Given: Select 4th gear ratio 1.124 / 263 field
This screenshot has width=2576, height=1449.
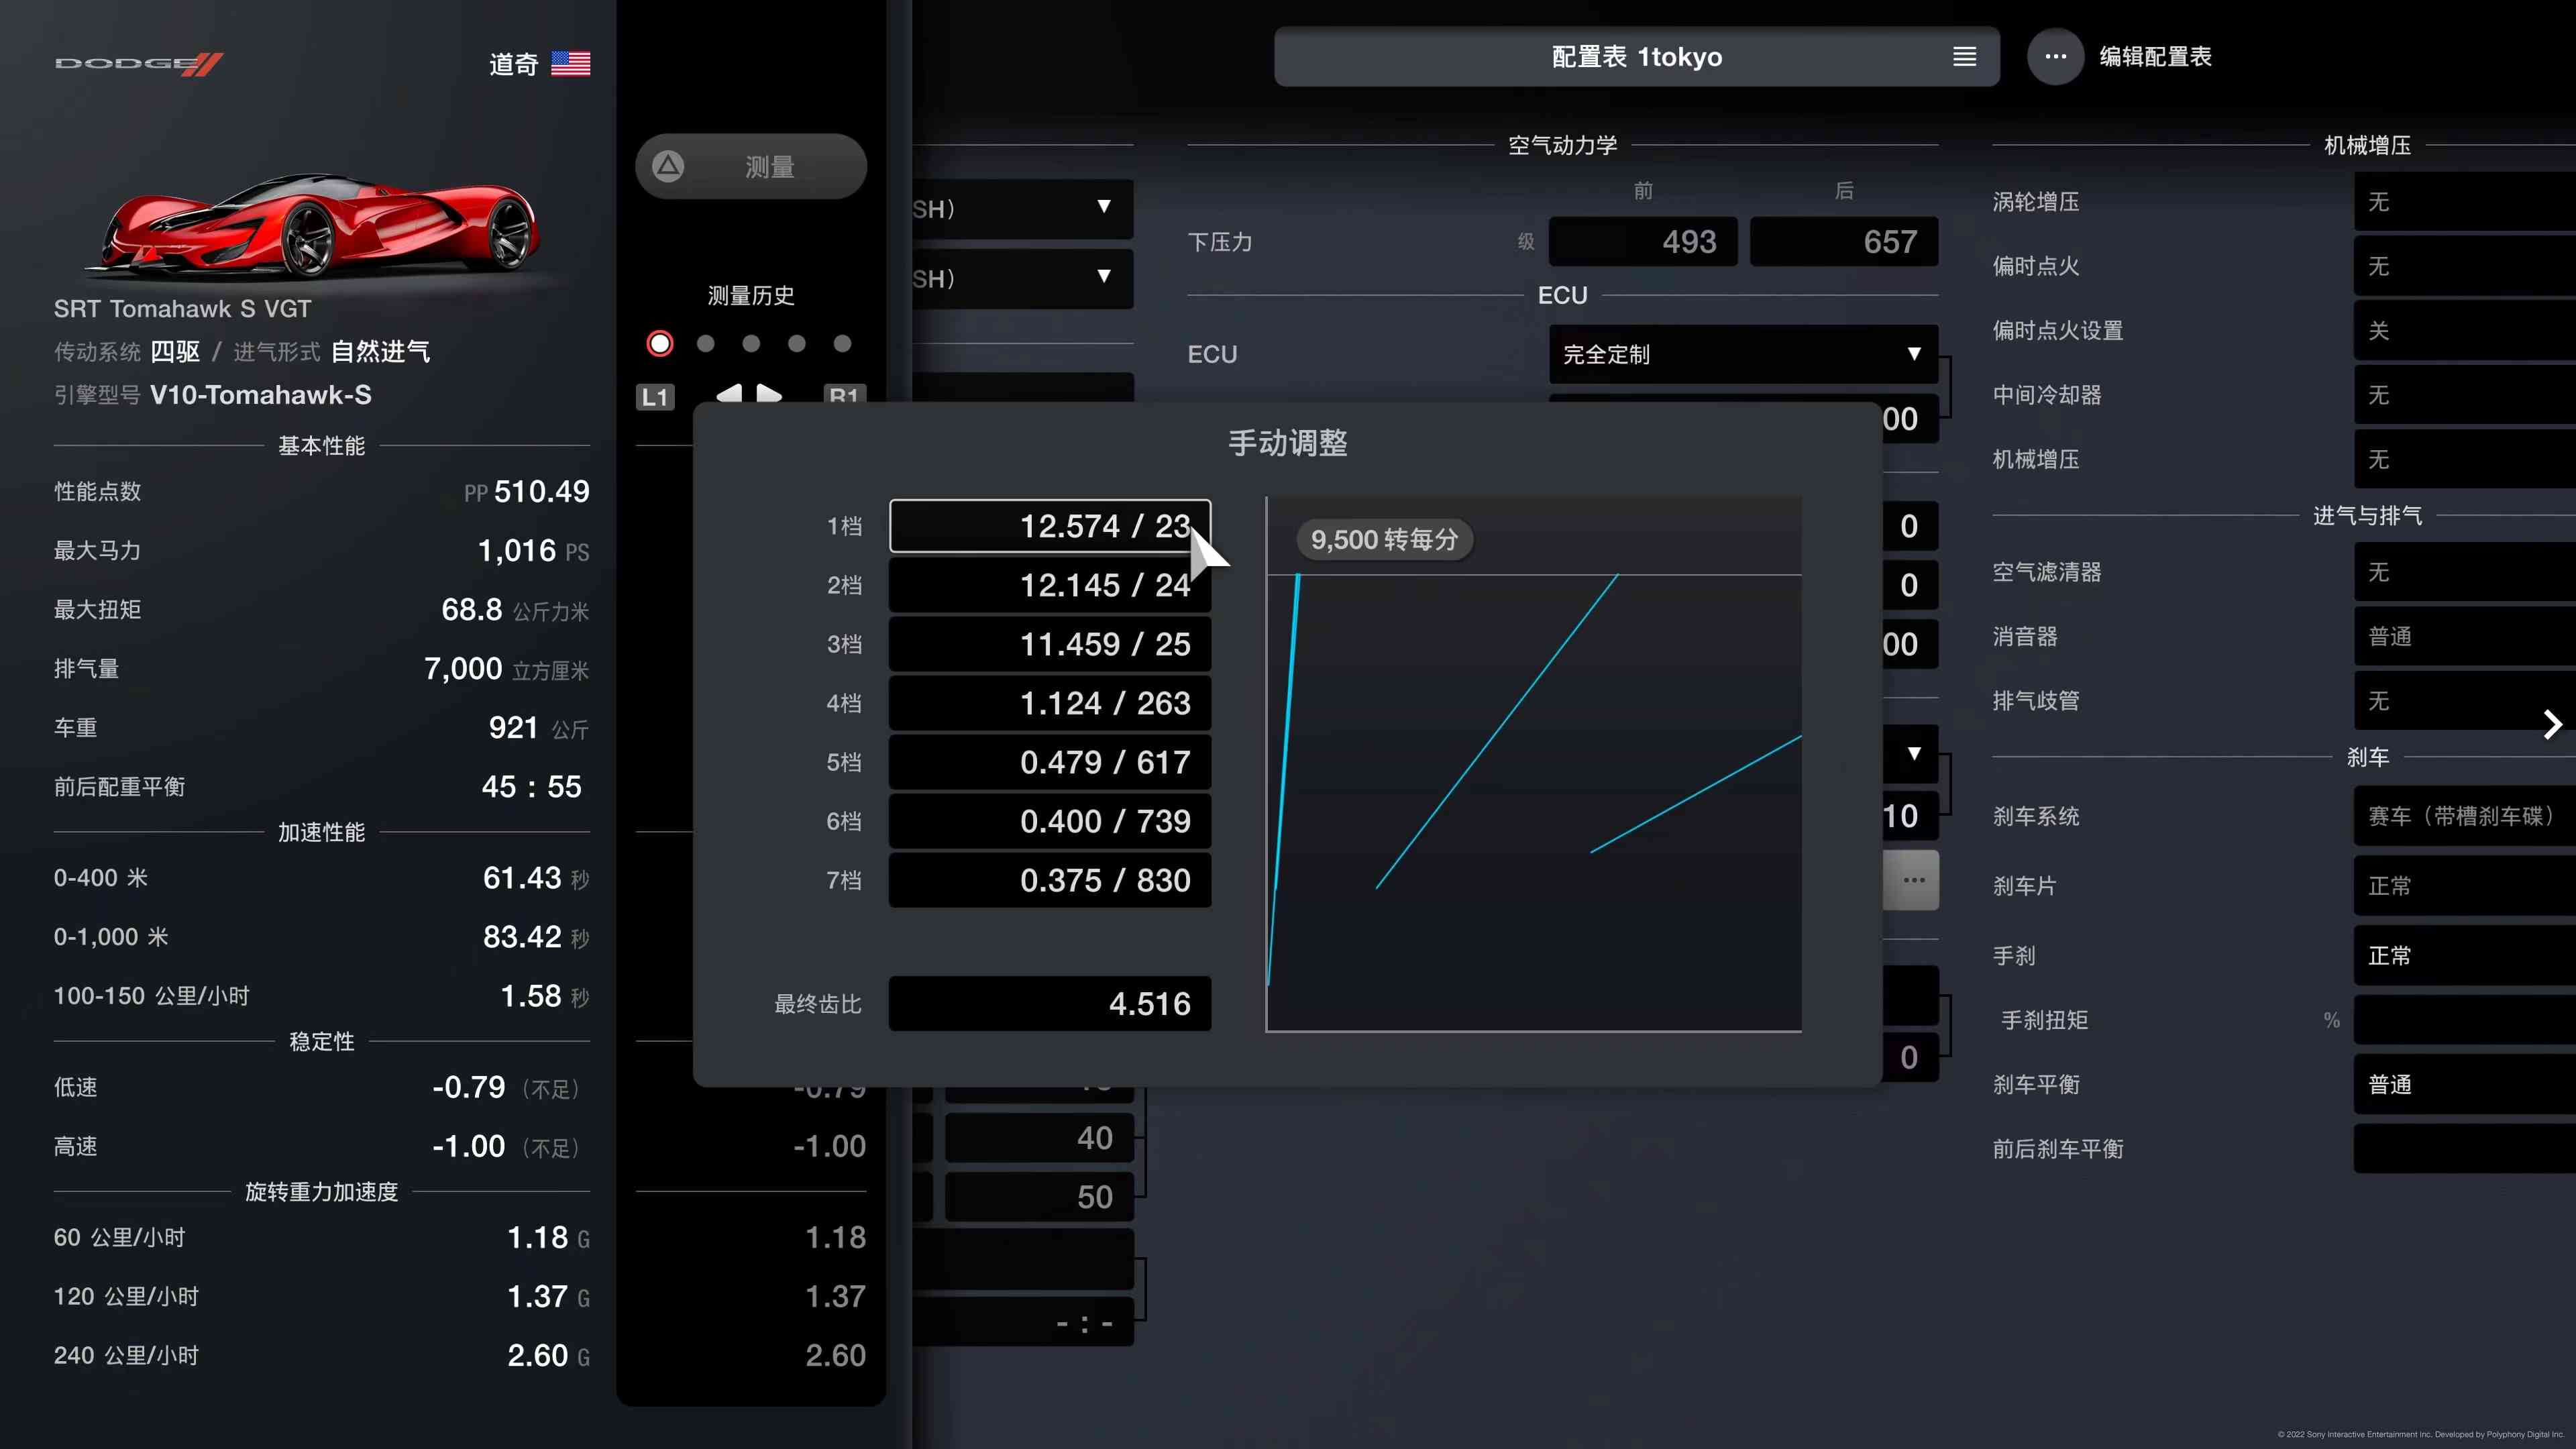Looking at the screenshot, I should (1050, 703).
